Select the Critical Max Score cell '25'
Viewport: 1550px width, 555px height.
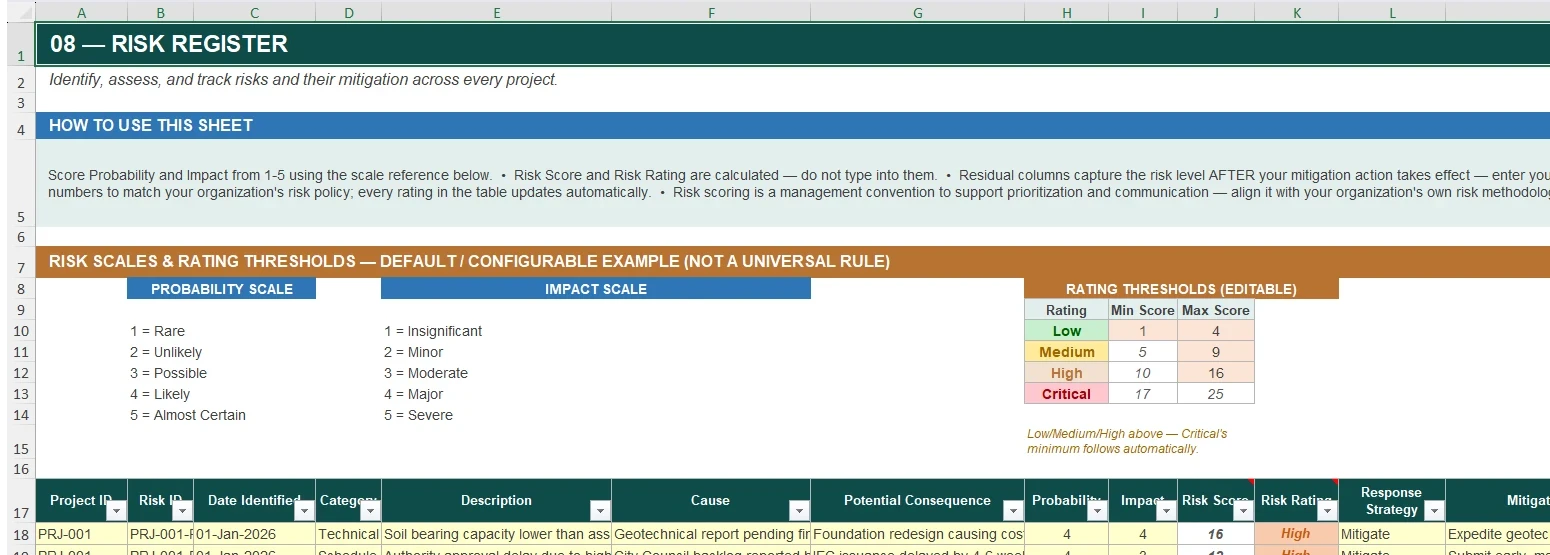tap(1216, 394)
